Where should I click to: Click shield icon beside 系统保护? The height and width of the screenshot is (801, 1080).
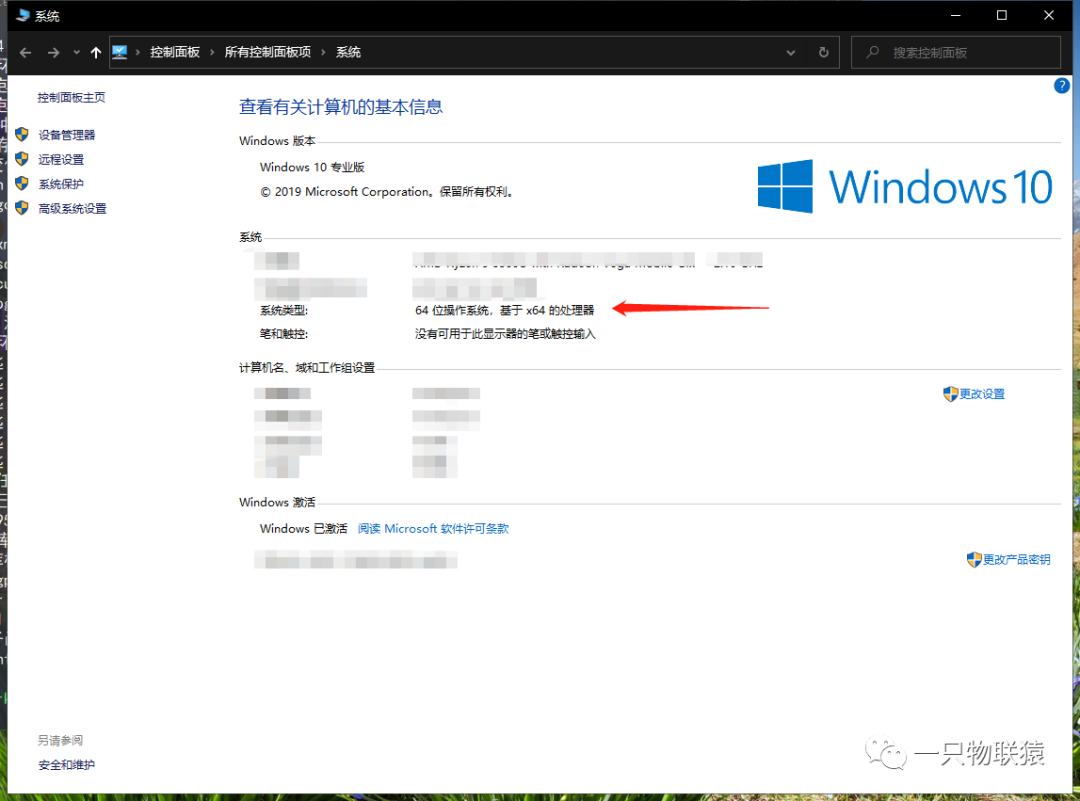(x=22, y=183)
